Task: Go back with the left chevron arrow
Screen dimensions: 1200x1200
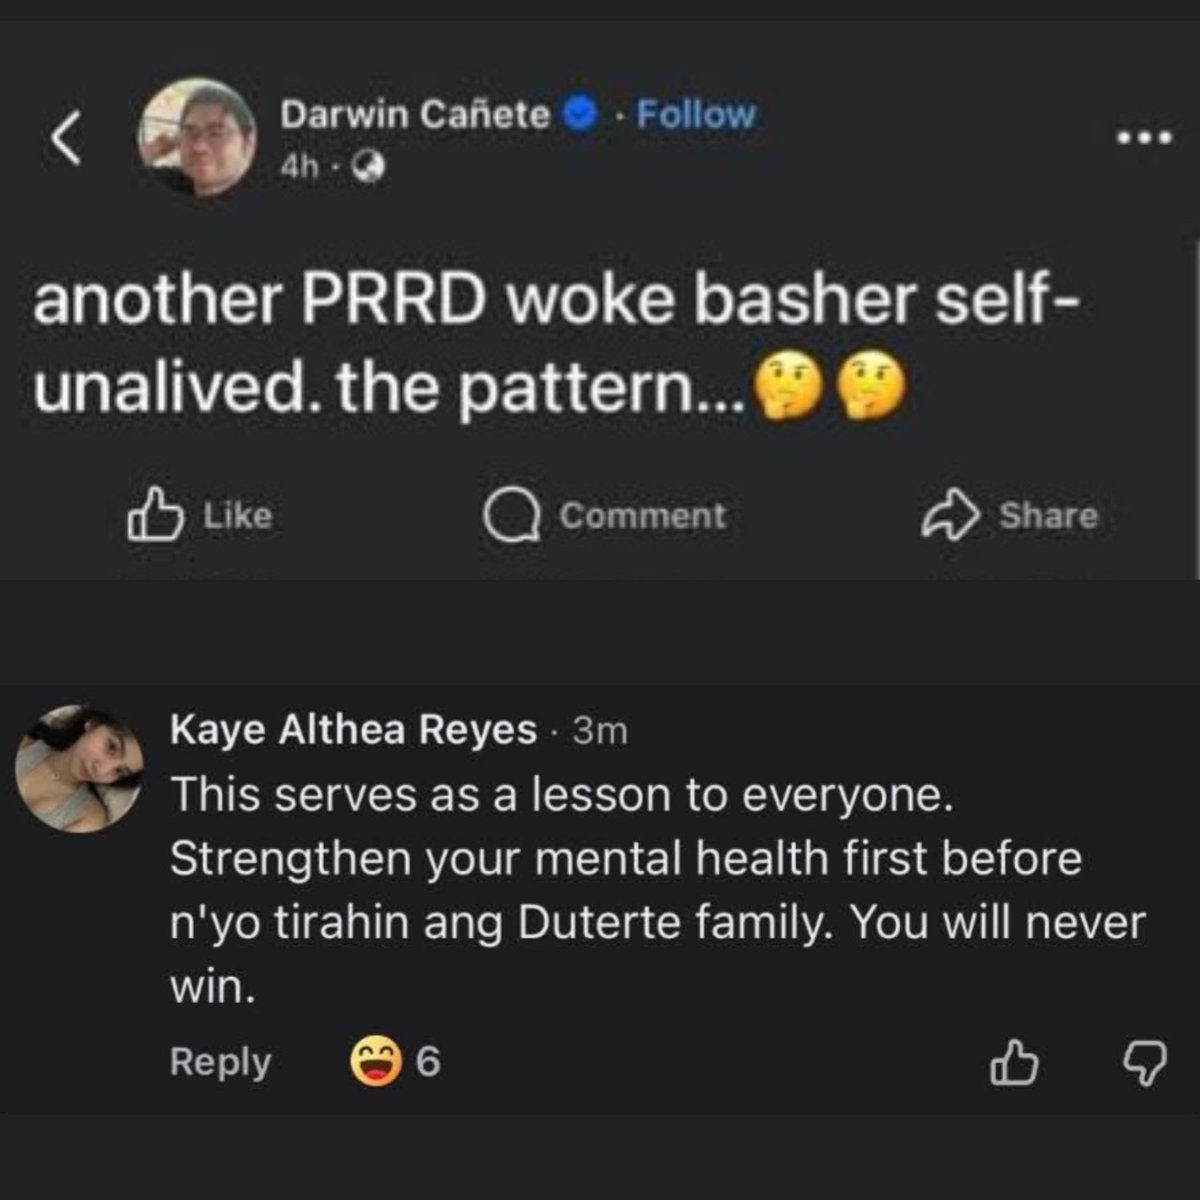Action: coord(67,137)
